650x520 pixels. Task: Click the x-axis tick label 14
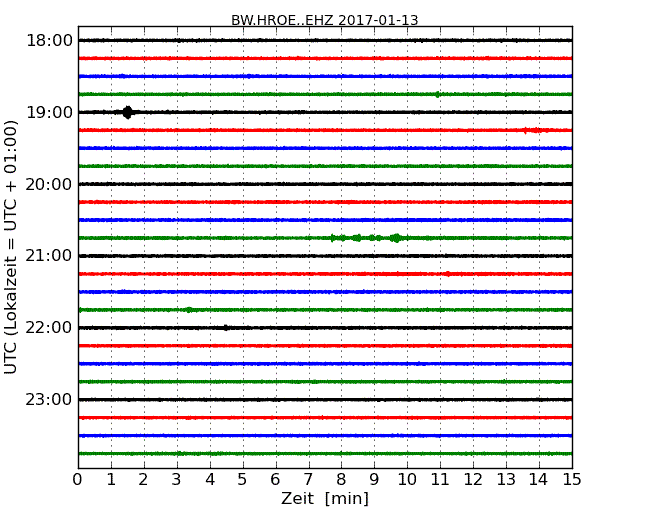point(538,479)
